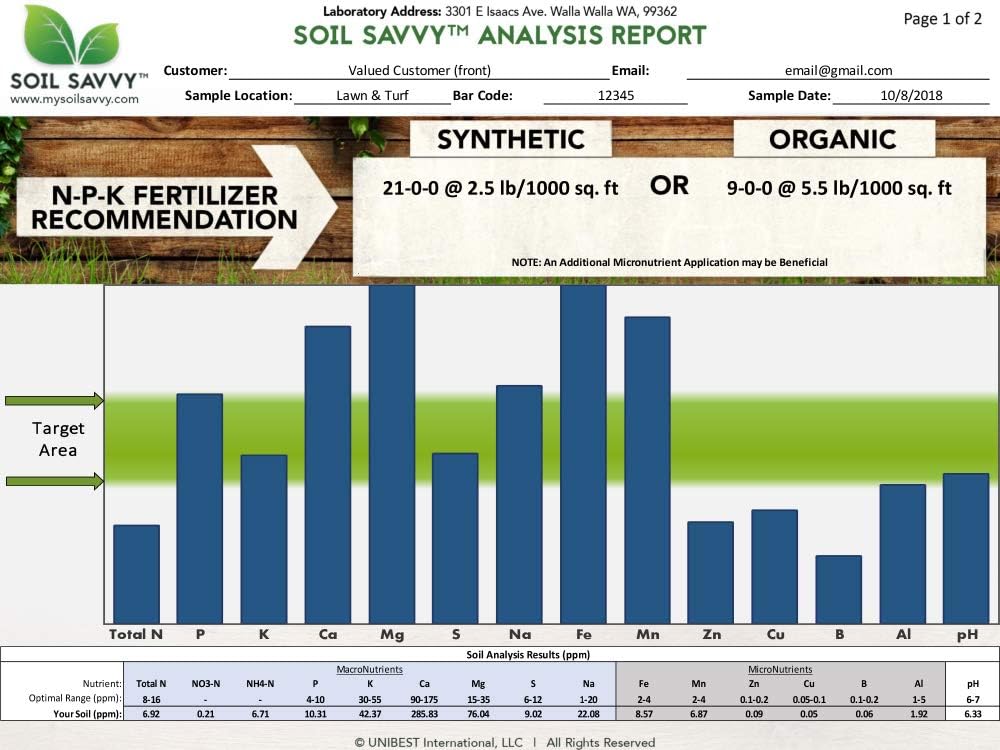This screenshot has height=750, width=1000.
Task: Click the S bar in the chart
Action: (x=455, y=538)
